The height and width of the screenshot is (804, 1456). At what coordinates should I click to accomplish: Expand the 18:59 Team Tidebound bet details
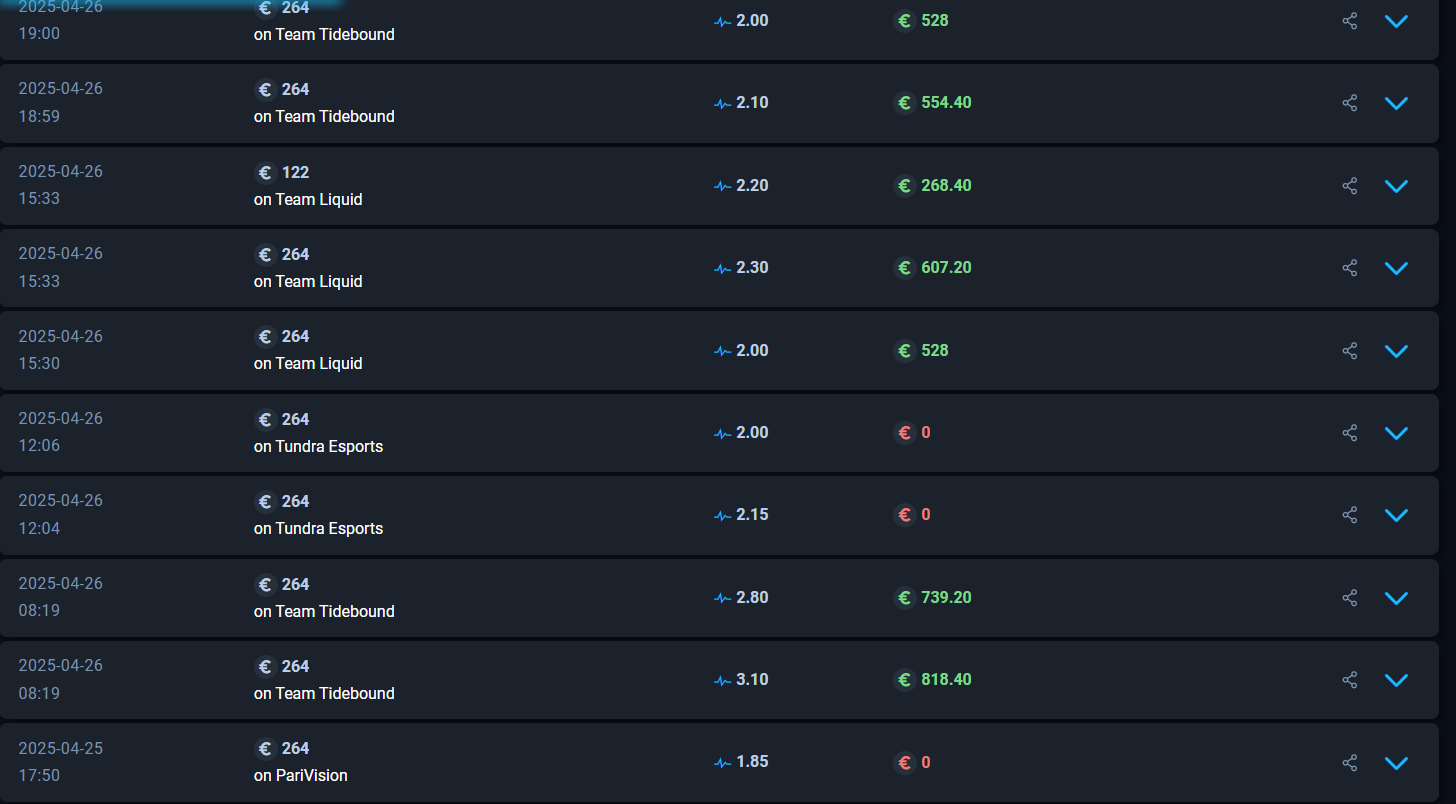tap(1396, 103)
